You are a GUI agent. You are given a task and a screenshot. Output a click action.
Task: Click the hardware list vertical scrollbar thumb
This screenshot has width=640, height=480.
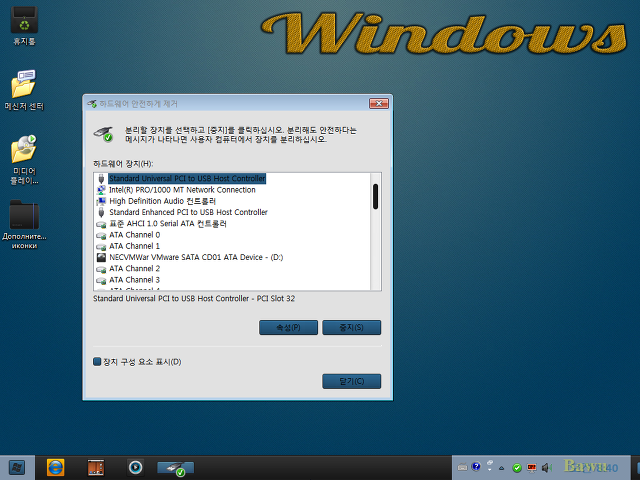point(376,196)
